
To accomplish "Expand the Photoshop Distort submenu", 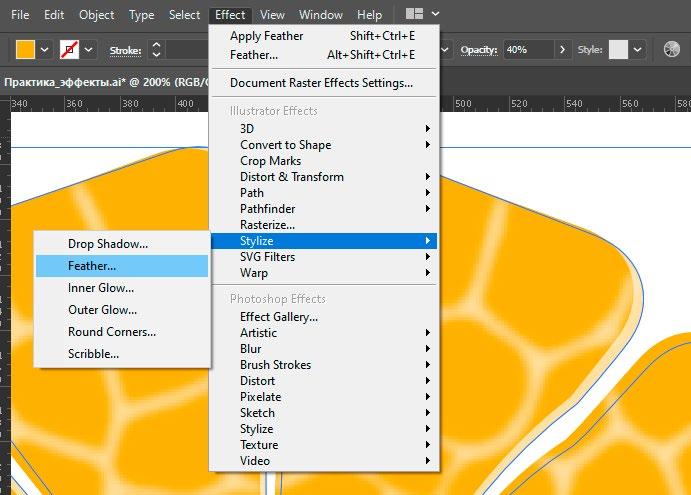I will pyautogui.click(x=323, y=381).
